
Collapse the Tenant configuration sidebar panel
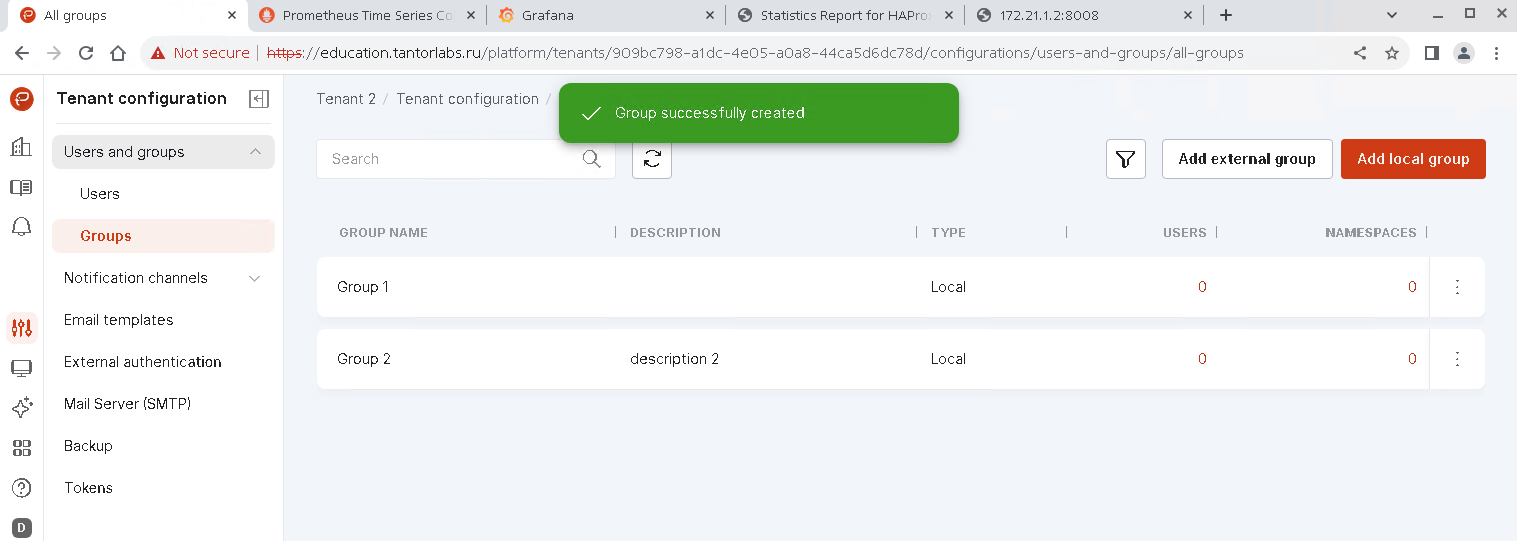pos(259,98)
